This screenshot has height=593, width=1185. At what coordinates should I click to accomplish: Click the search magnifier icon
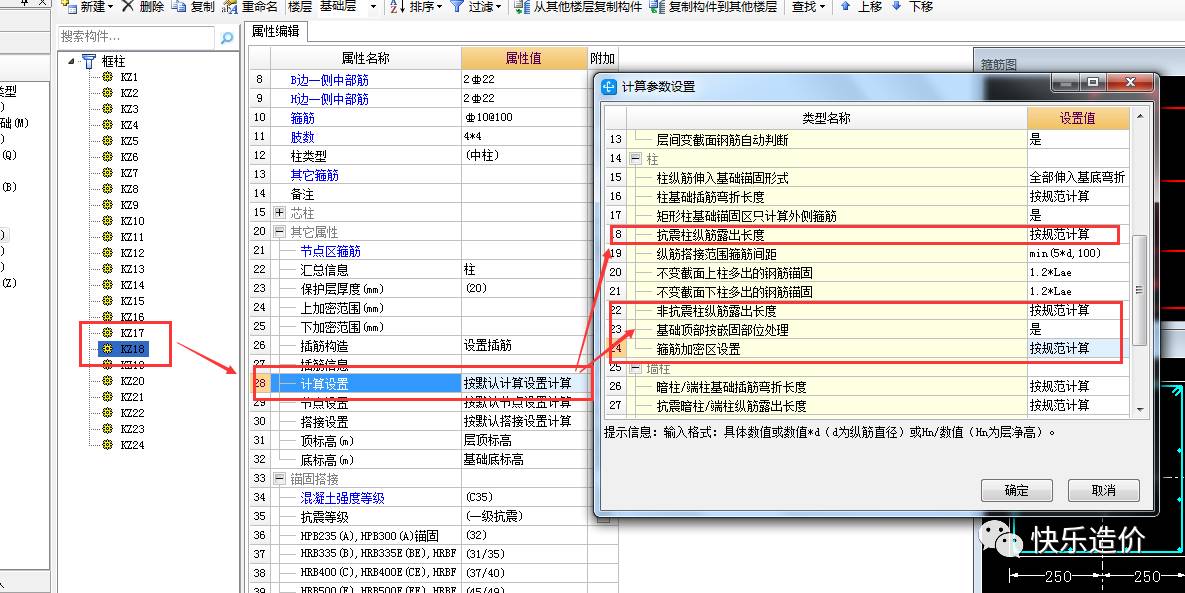click(x=227, y=37)
